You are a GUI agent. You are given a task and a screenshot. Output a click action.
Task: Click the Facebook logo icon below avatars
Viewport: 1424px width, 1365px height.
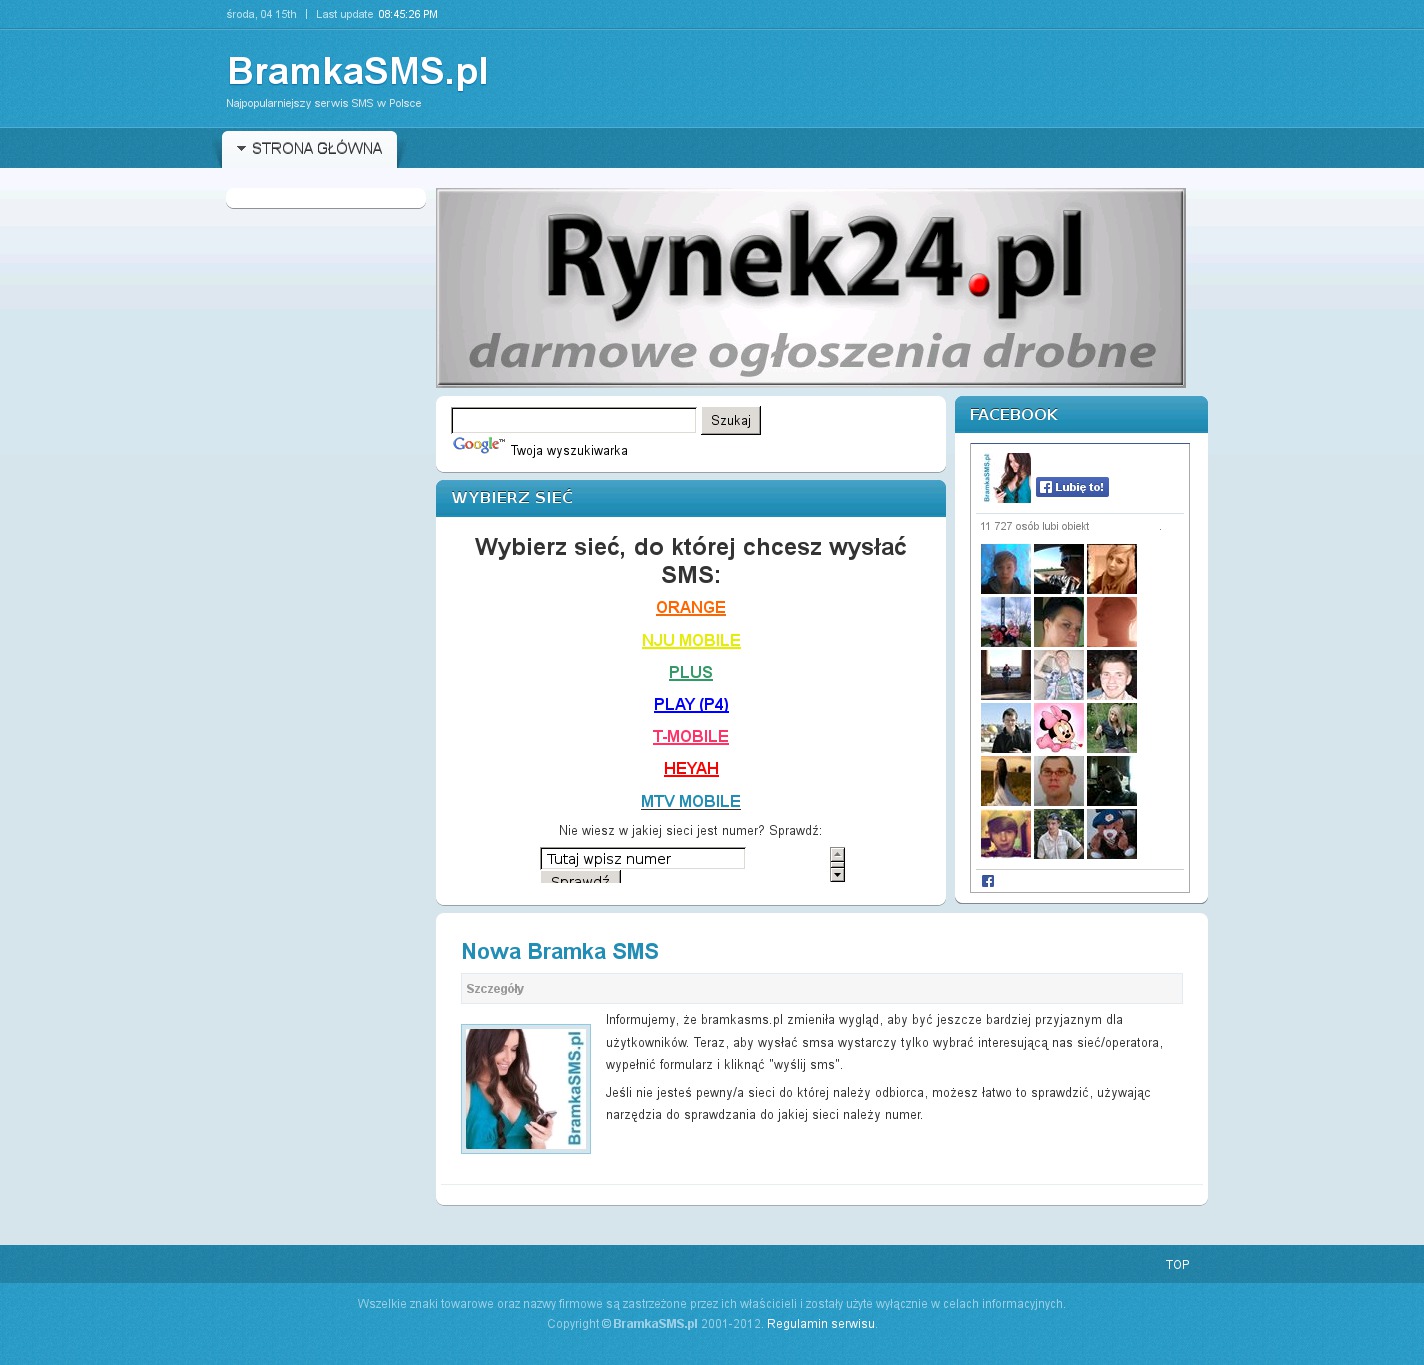(988, 881)
